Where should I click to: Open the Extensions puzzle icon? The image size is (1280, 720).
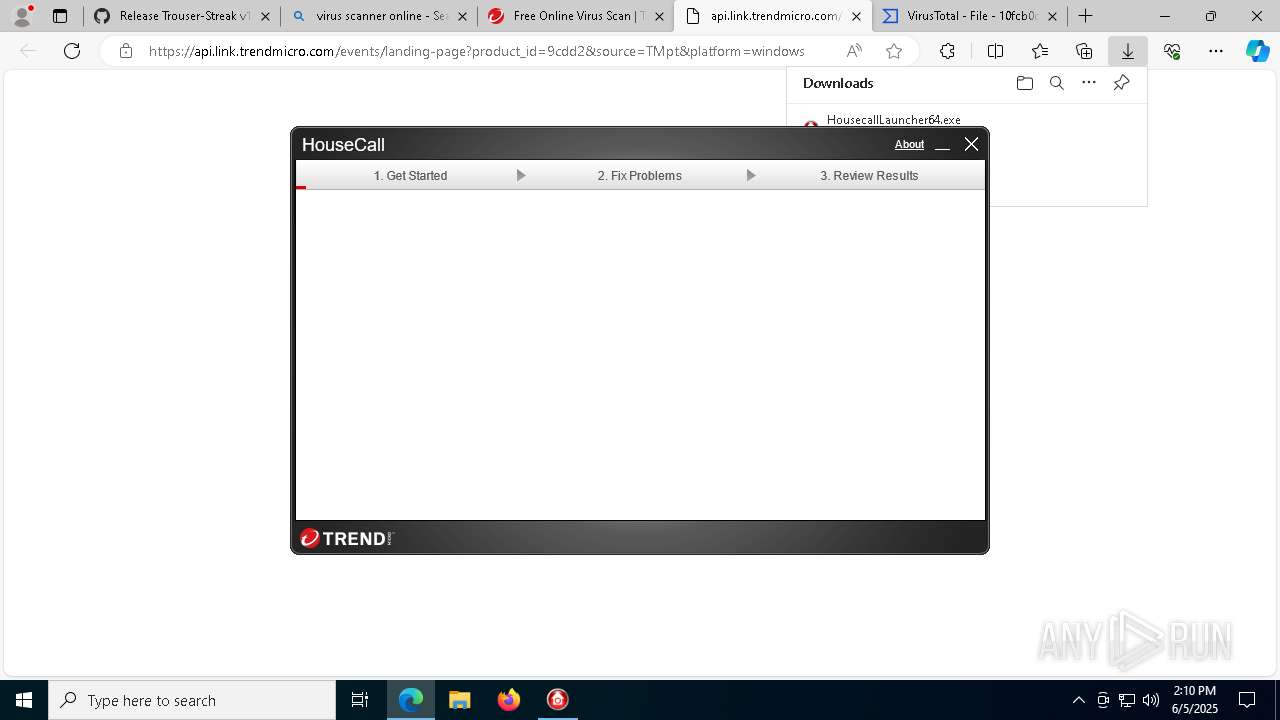(947, 51)
